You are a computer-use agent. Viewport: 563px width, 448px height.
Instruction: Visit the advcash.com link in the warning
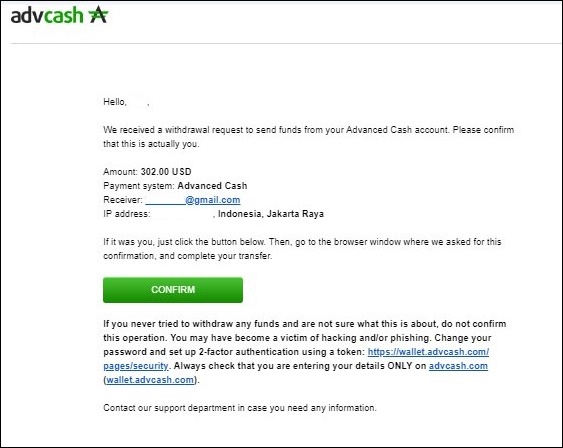[x=458, y=366]
